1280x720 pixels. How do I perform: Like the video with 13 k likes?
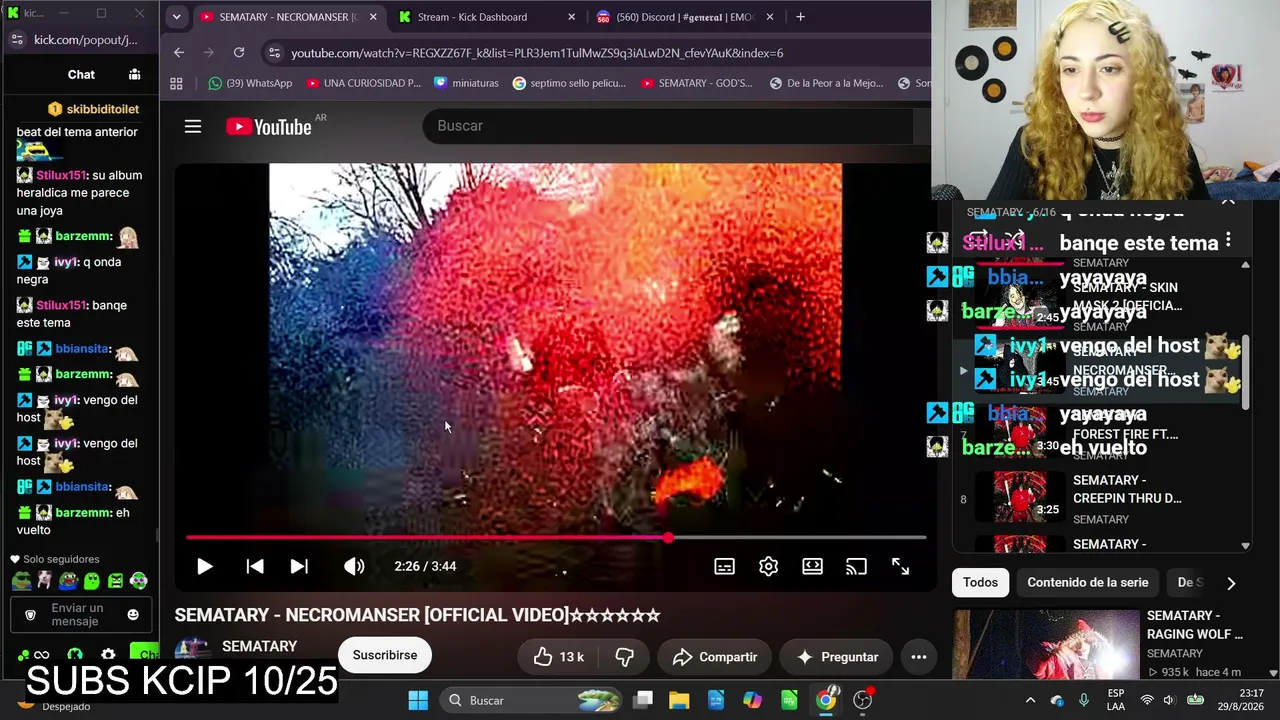coord(558,657)
